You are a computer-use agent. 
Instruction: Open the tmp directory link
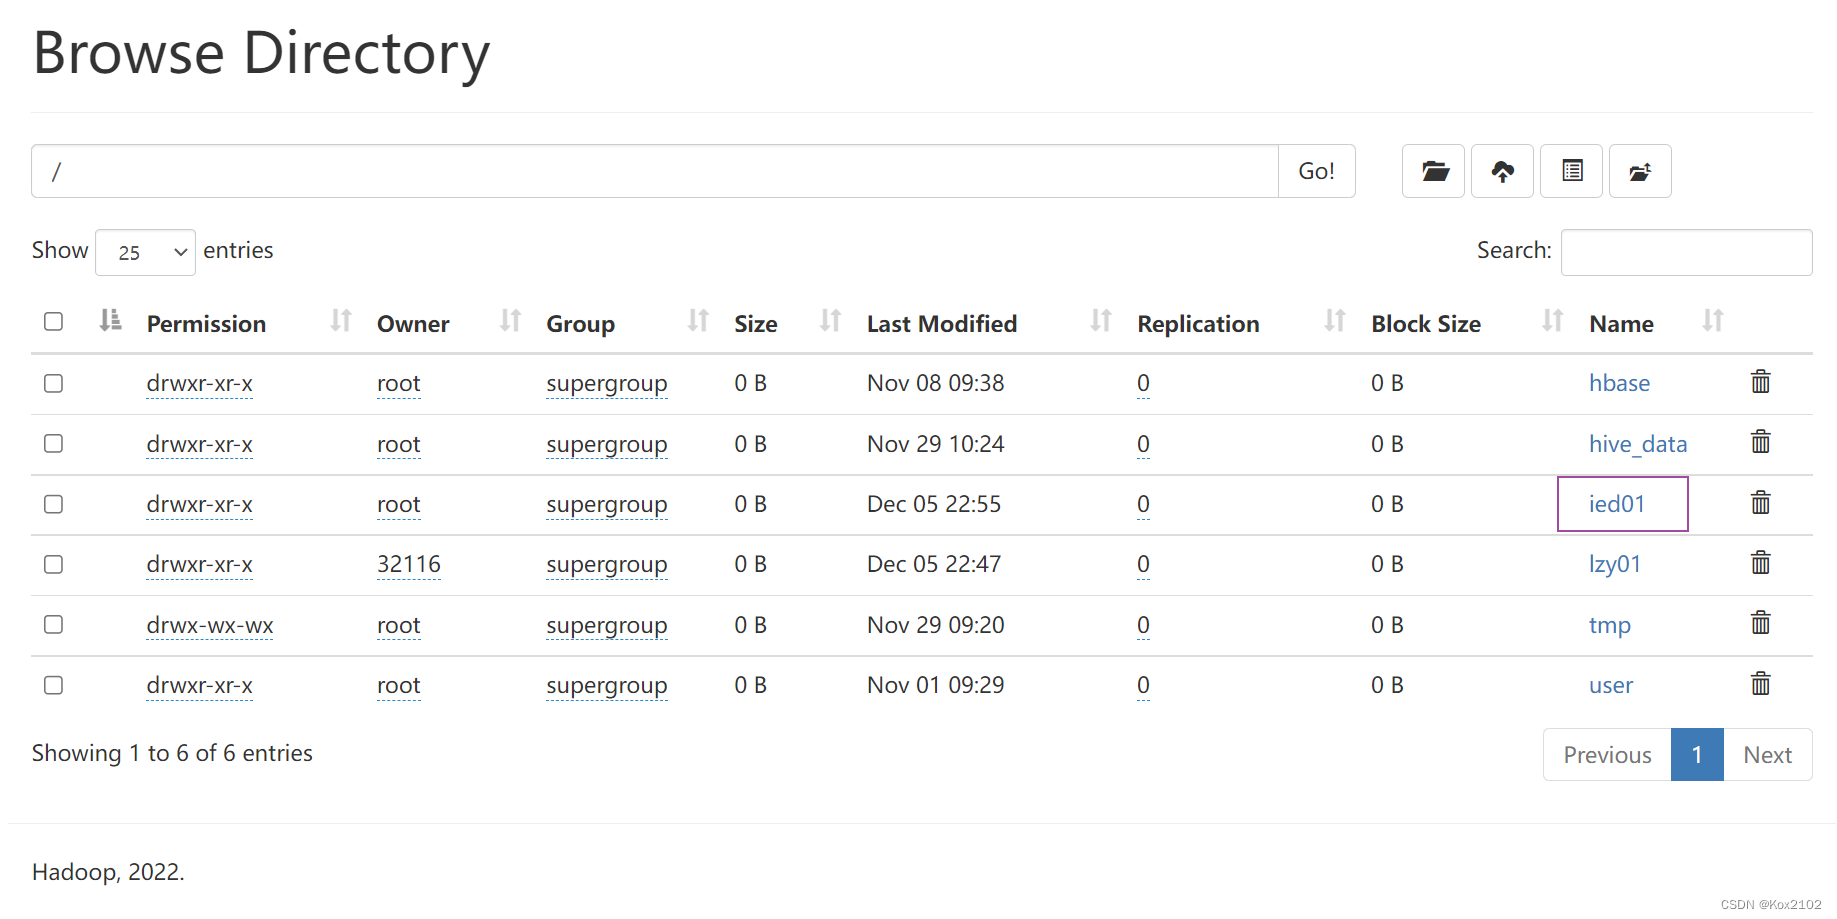click(x=1610, y=625)
